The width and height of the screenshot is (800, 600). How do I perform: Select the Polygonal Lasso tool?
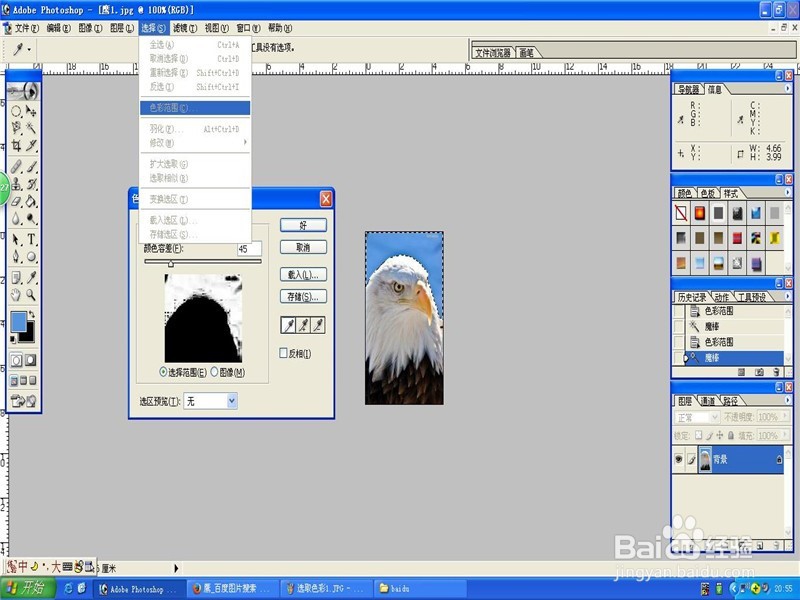16,128
